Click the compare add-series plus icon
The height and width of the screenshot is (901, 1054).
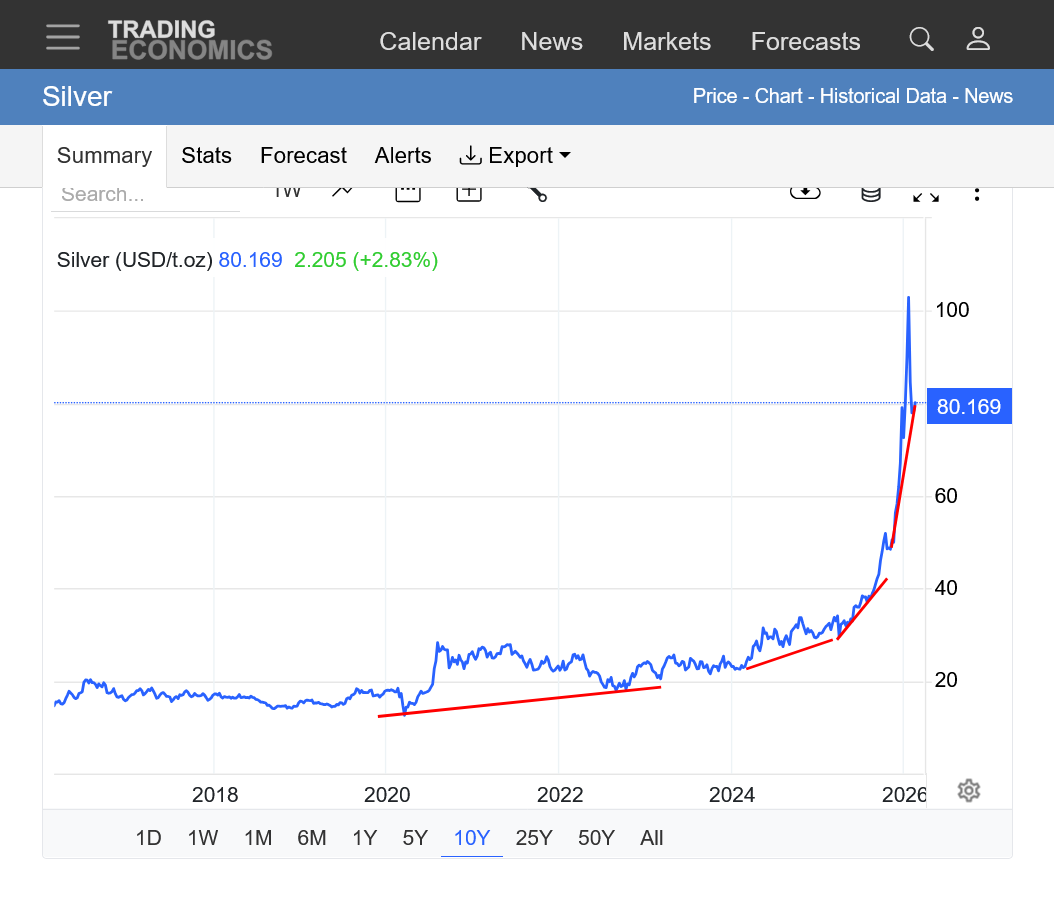469,192
